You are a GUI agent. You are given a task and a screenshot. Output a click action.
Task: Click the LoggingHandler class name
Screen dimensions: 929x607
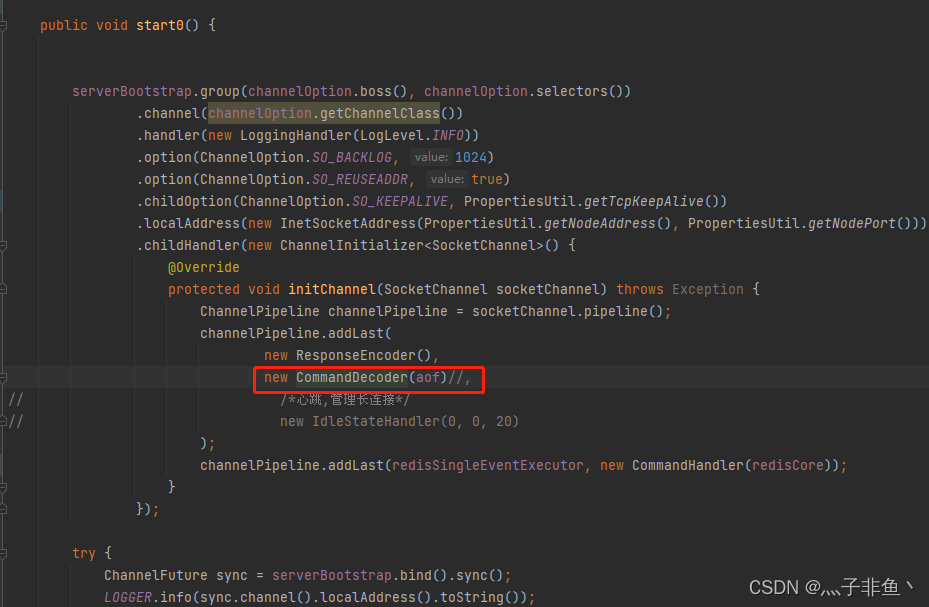pos(296,135)
